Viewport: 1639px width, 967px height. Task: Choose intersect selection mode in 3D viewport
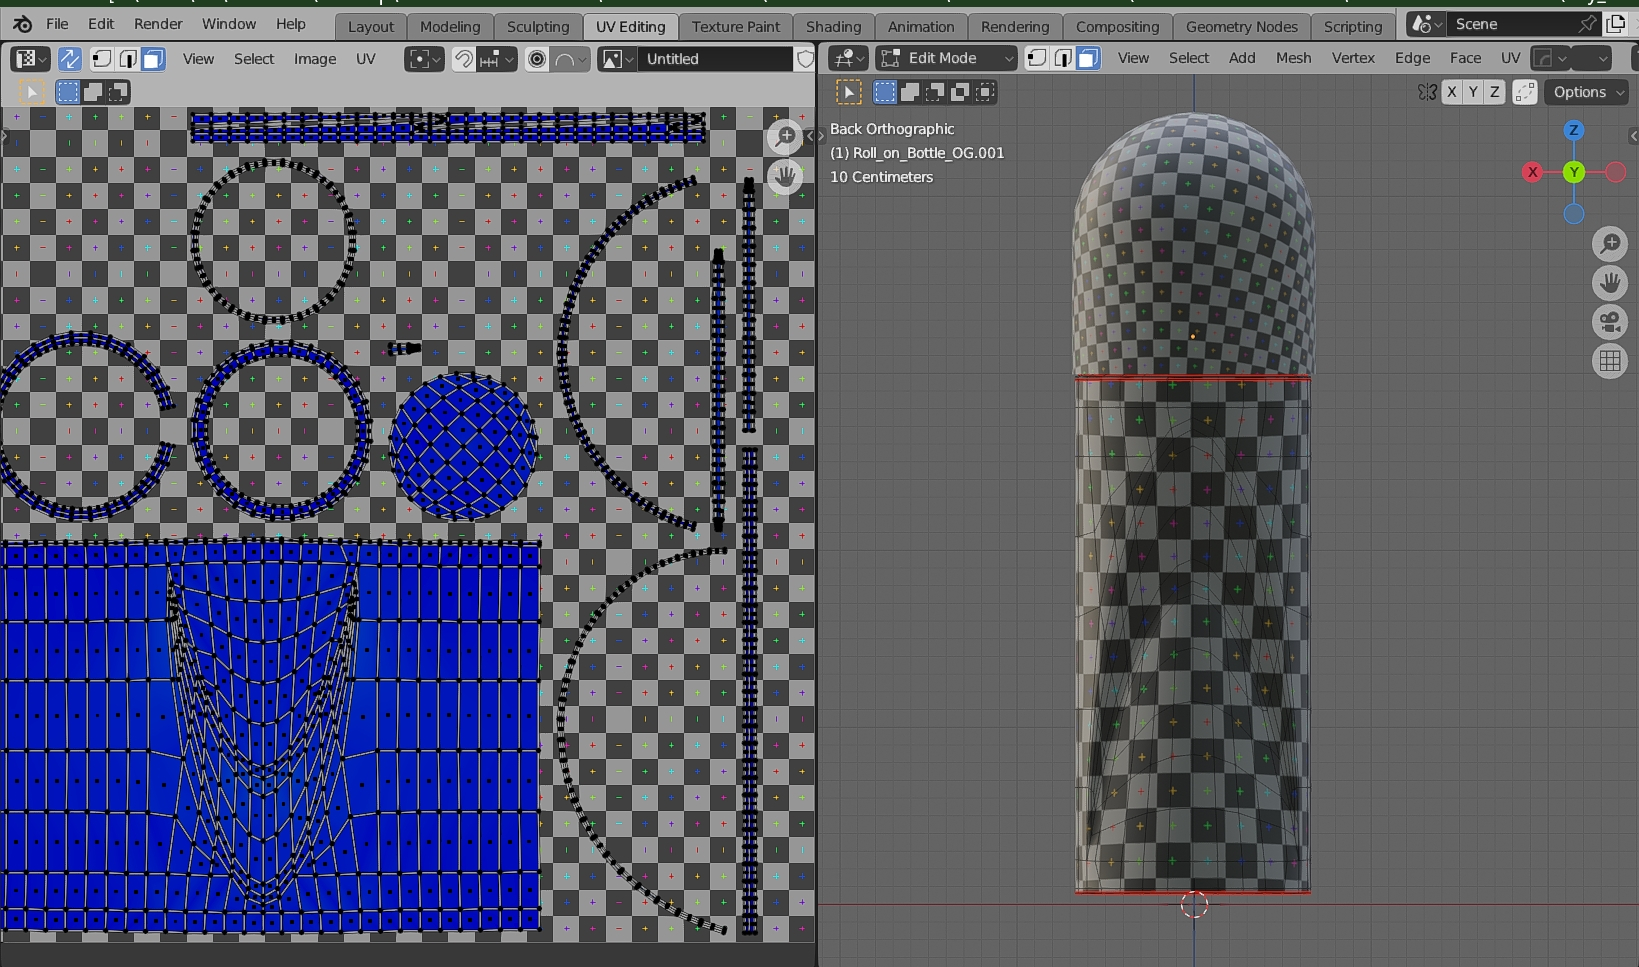(x=985, y=92)
